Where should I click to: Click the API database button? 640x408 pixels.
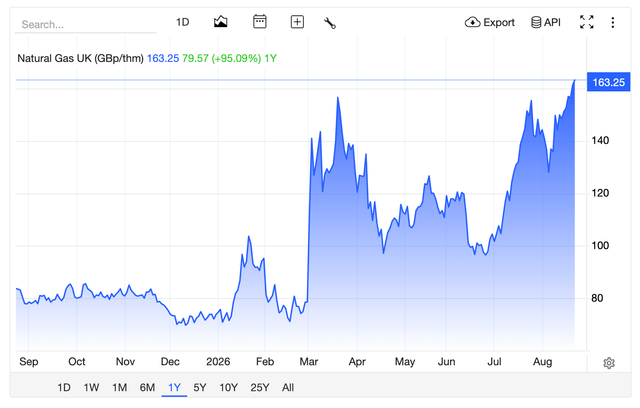pyautogui.click(x=546, y=22)
